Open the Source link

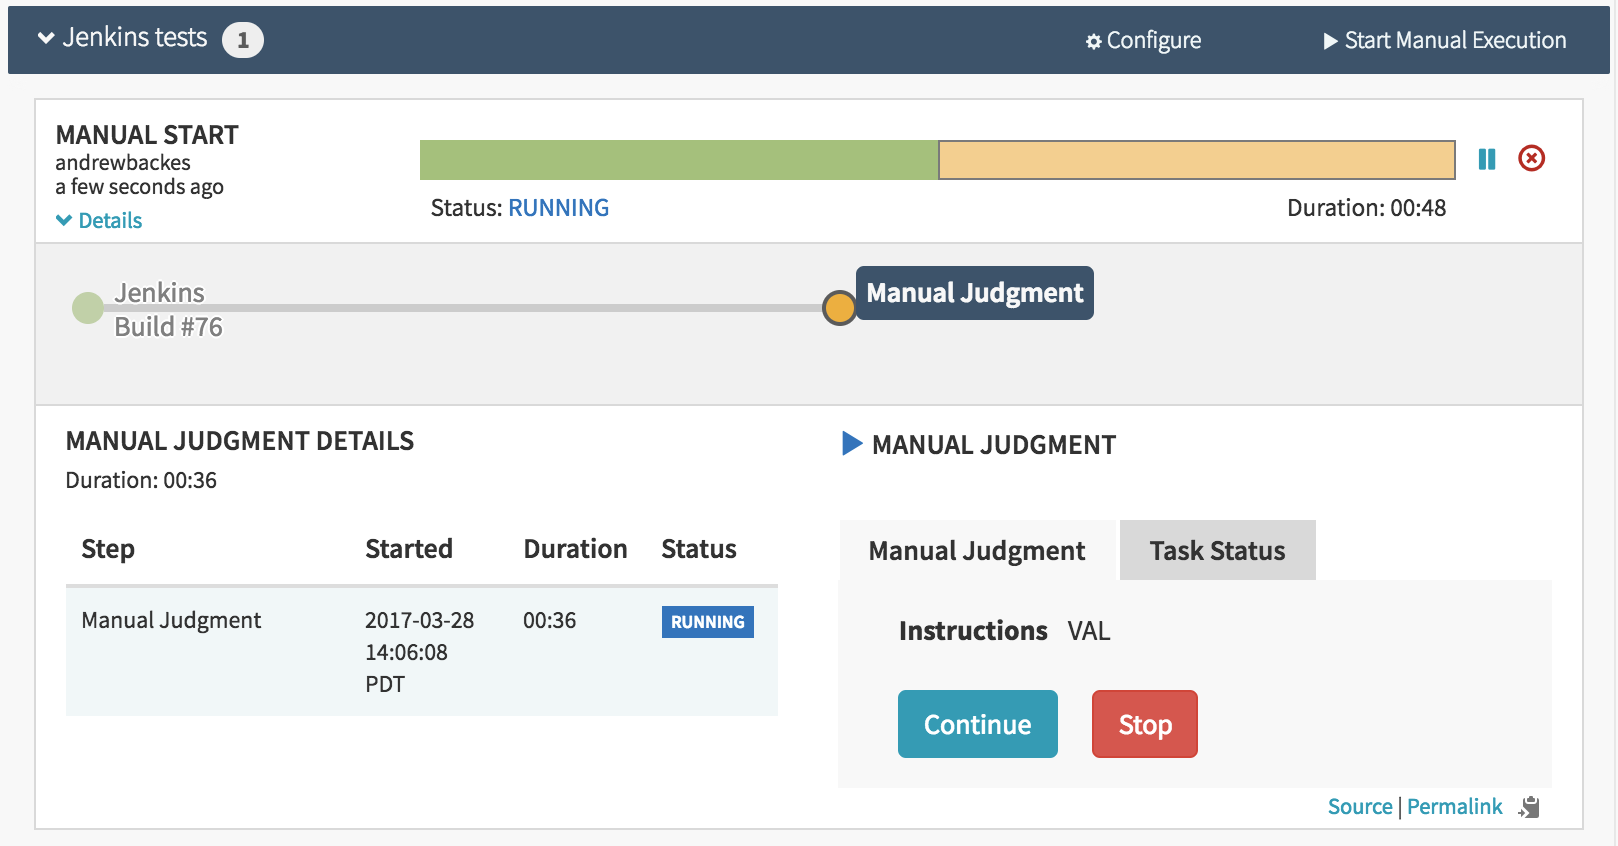coord(1359,807)
